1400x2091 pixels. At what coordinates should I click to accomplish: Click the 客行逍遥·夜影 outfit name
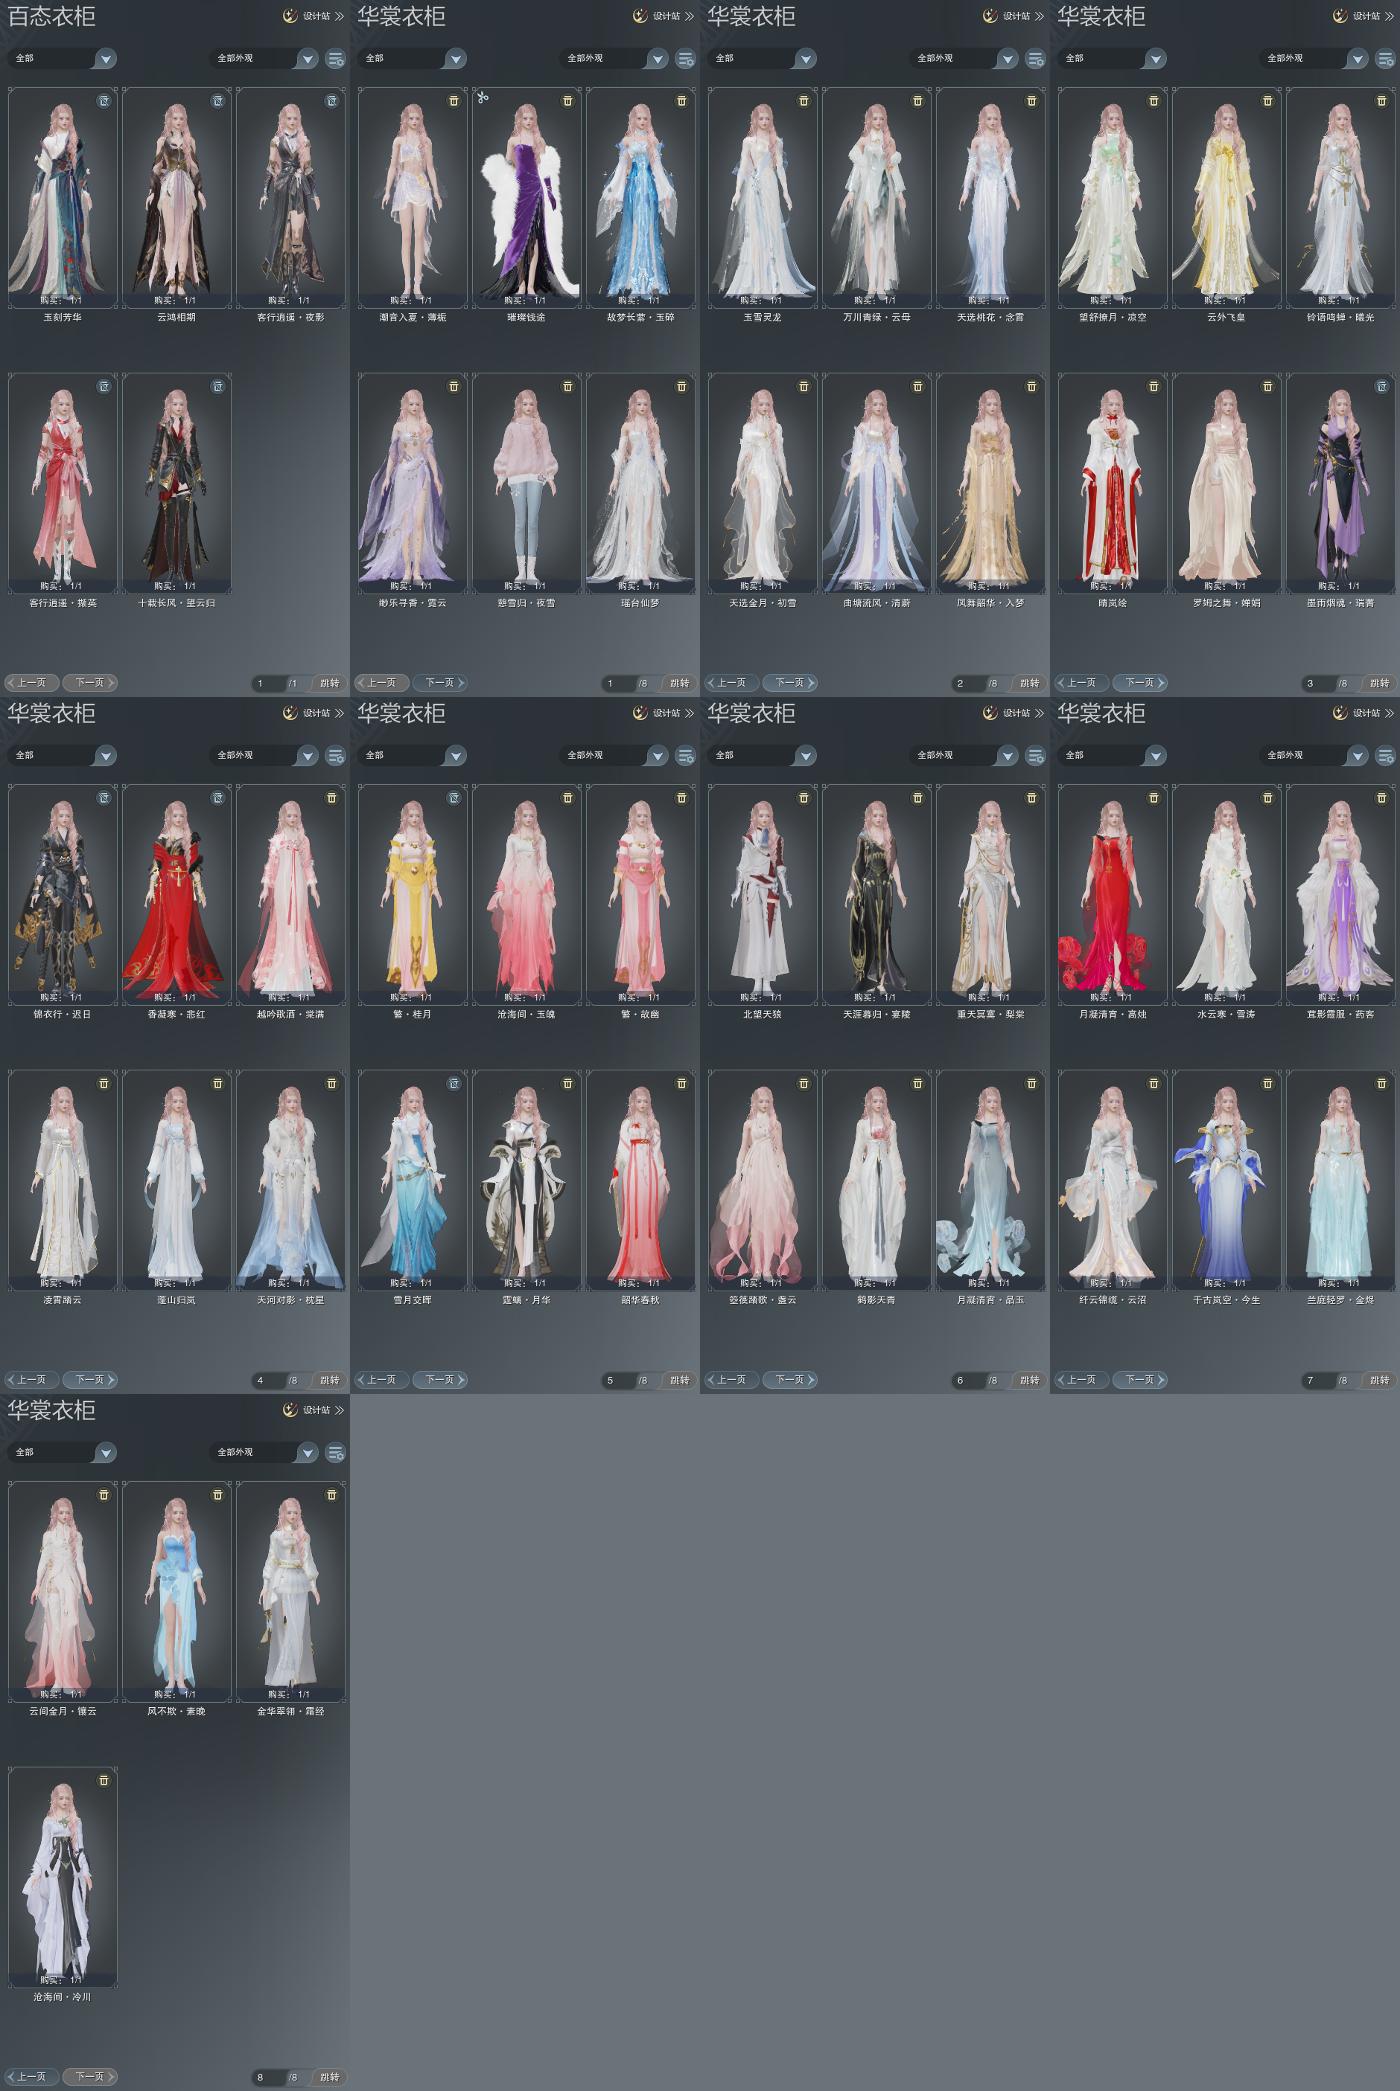coord(290,318)
